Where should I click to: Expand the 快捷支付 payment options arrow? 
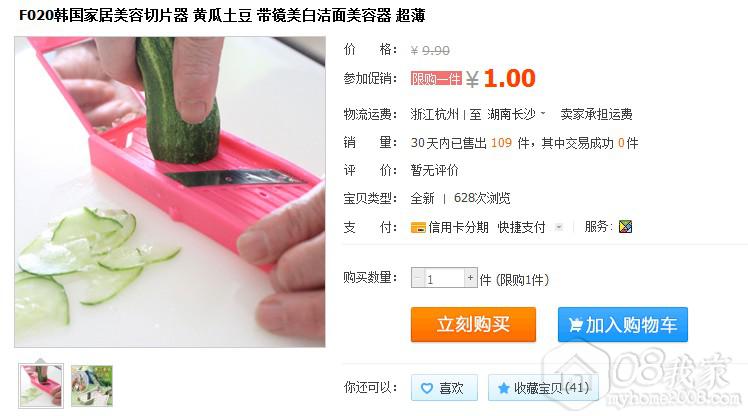559,227
